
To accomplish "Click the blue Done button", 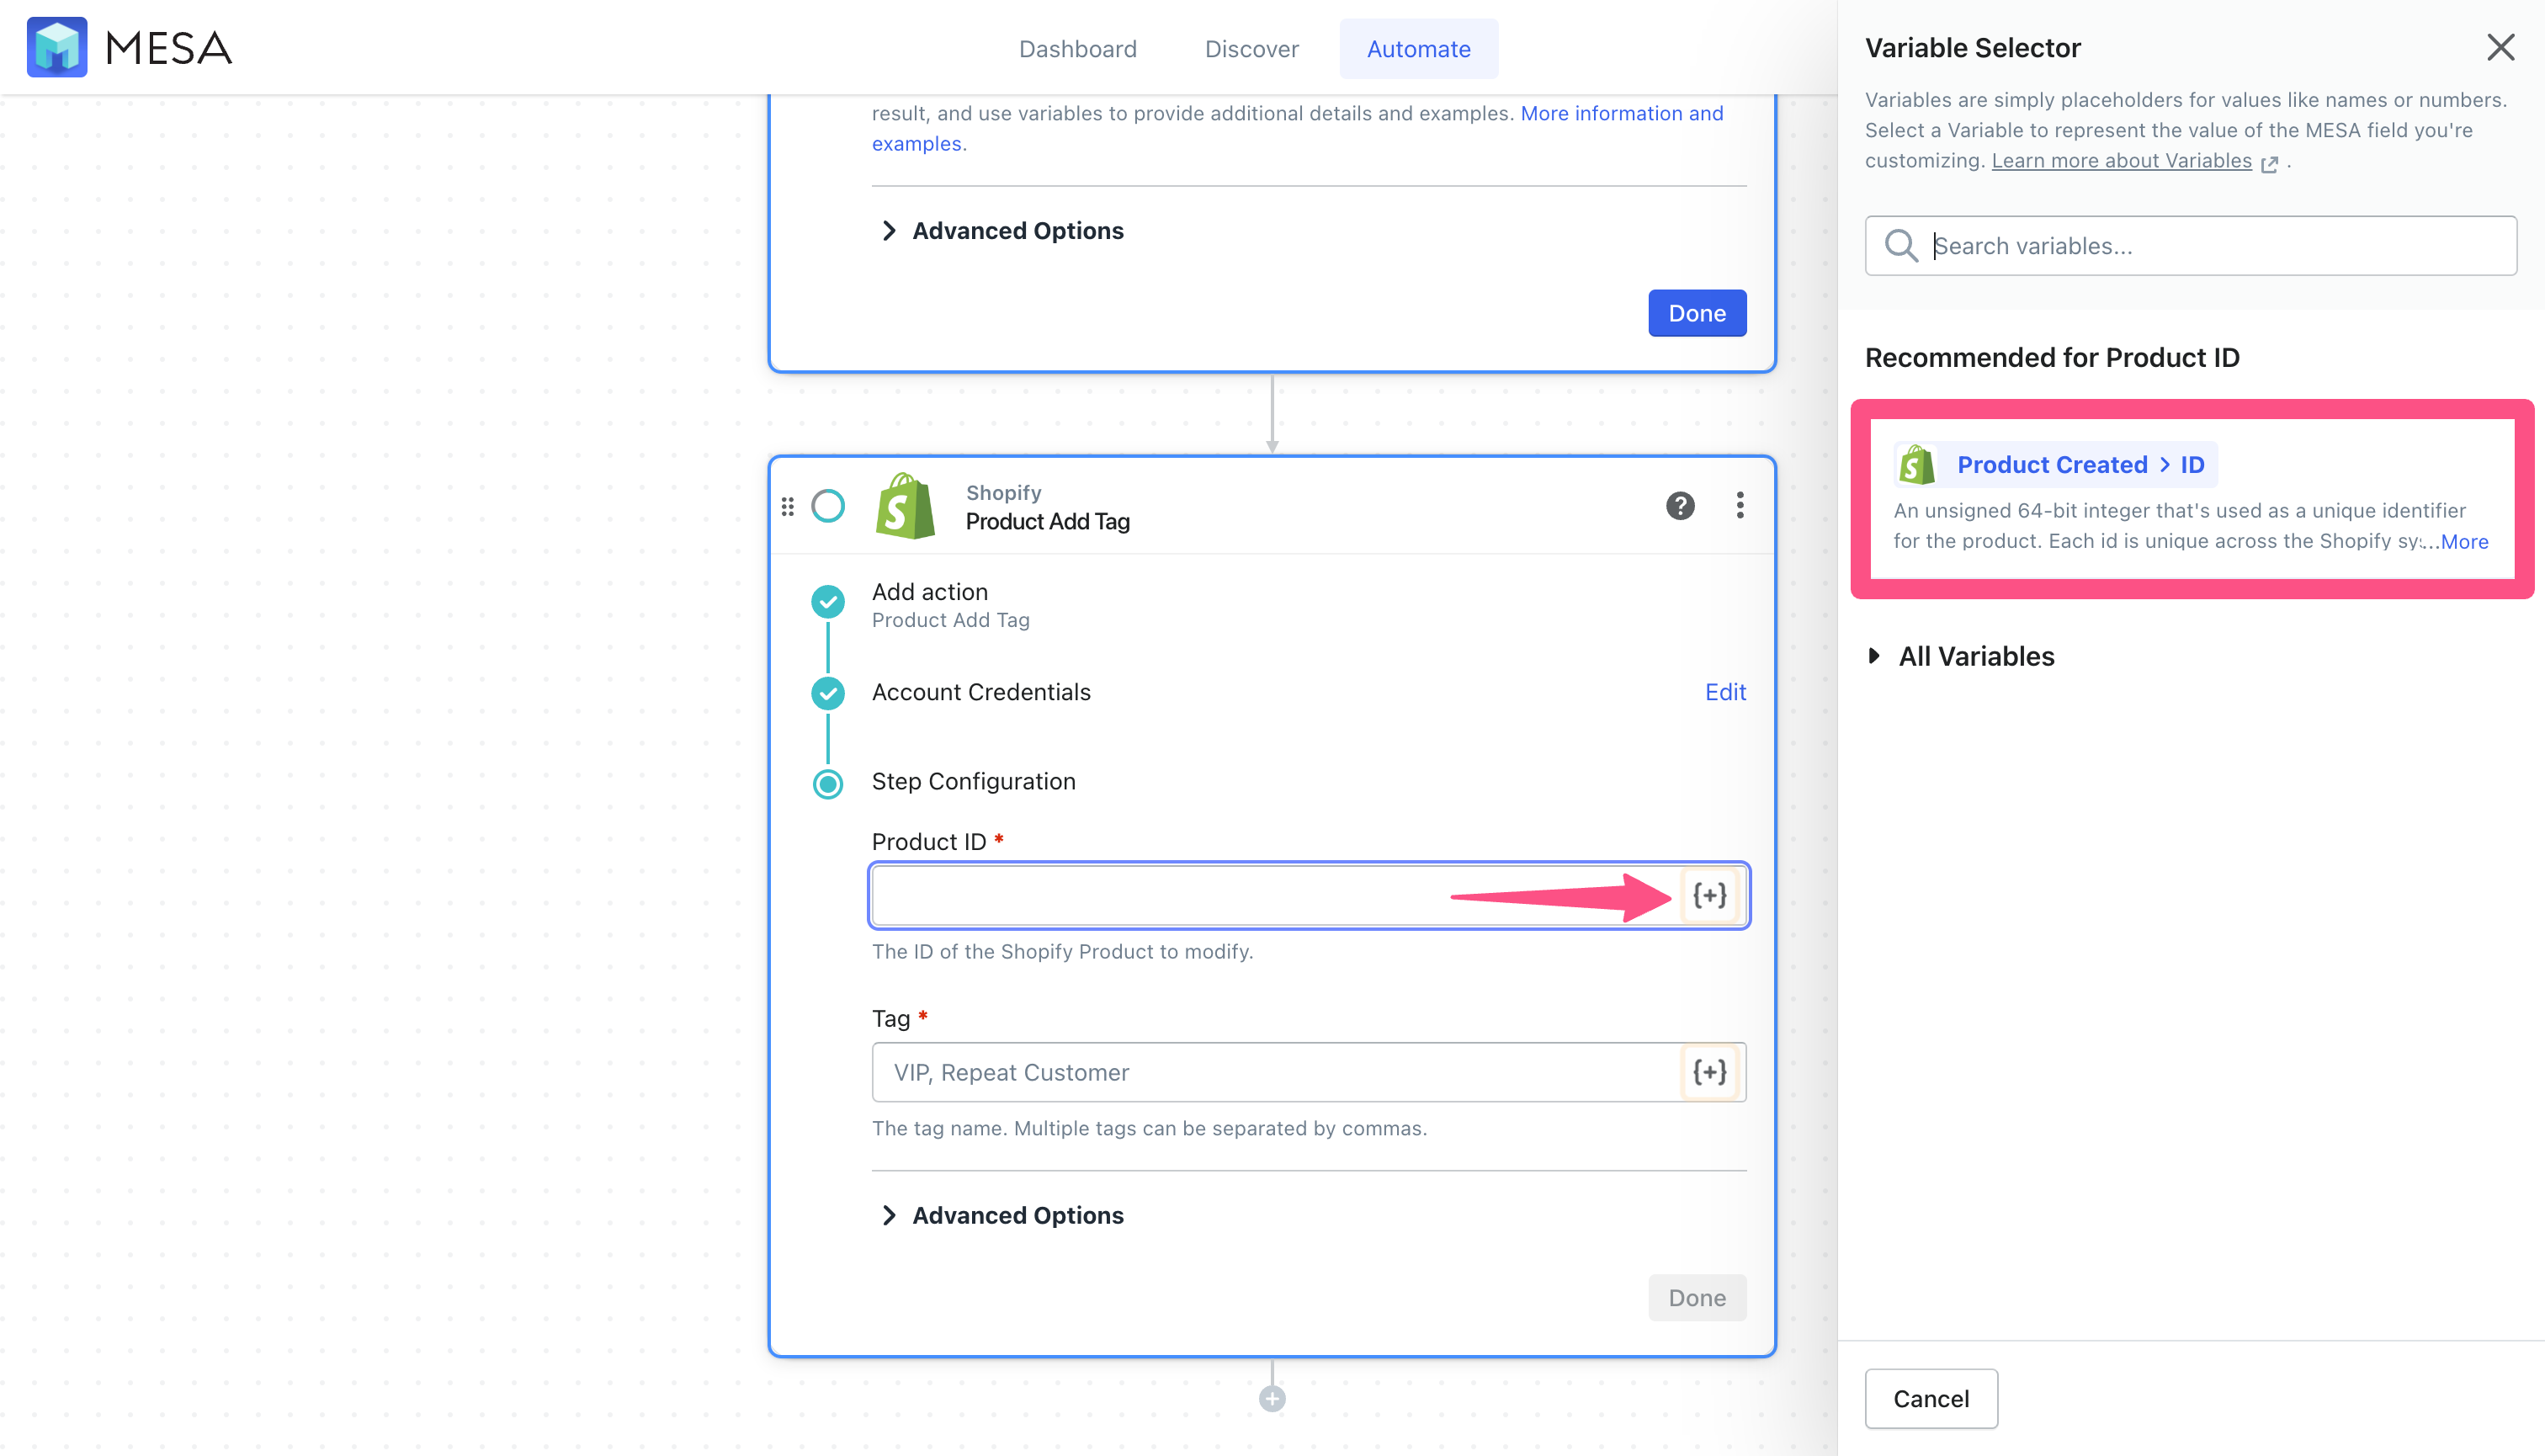I will pyautogui.click(x=1697, y=313).
